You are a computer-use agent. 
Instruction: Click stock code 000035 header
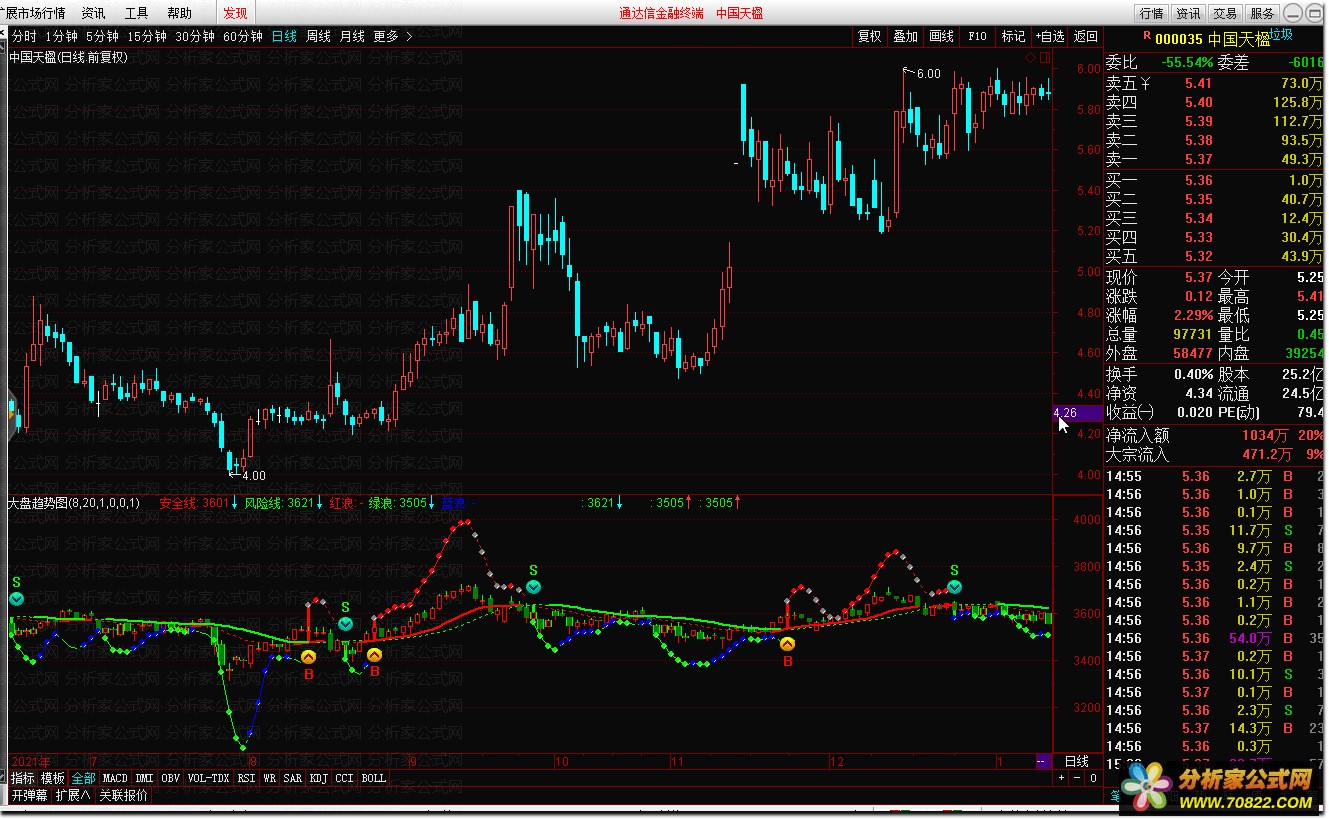click(1180, 40)
